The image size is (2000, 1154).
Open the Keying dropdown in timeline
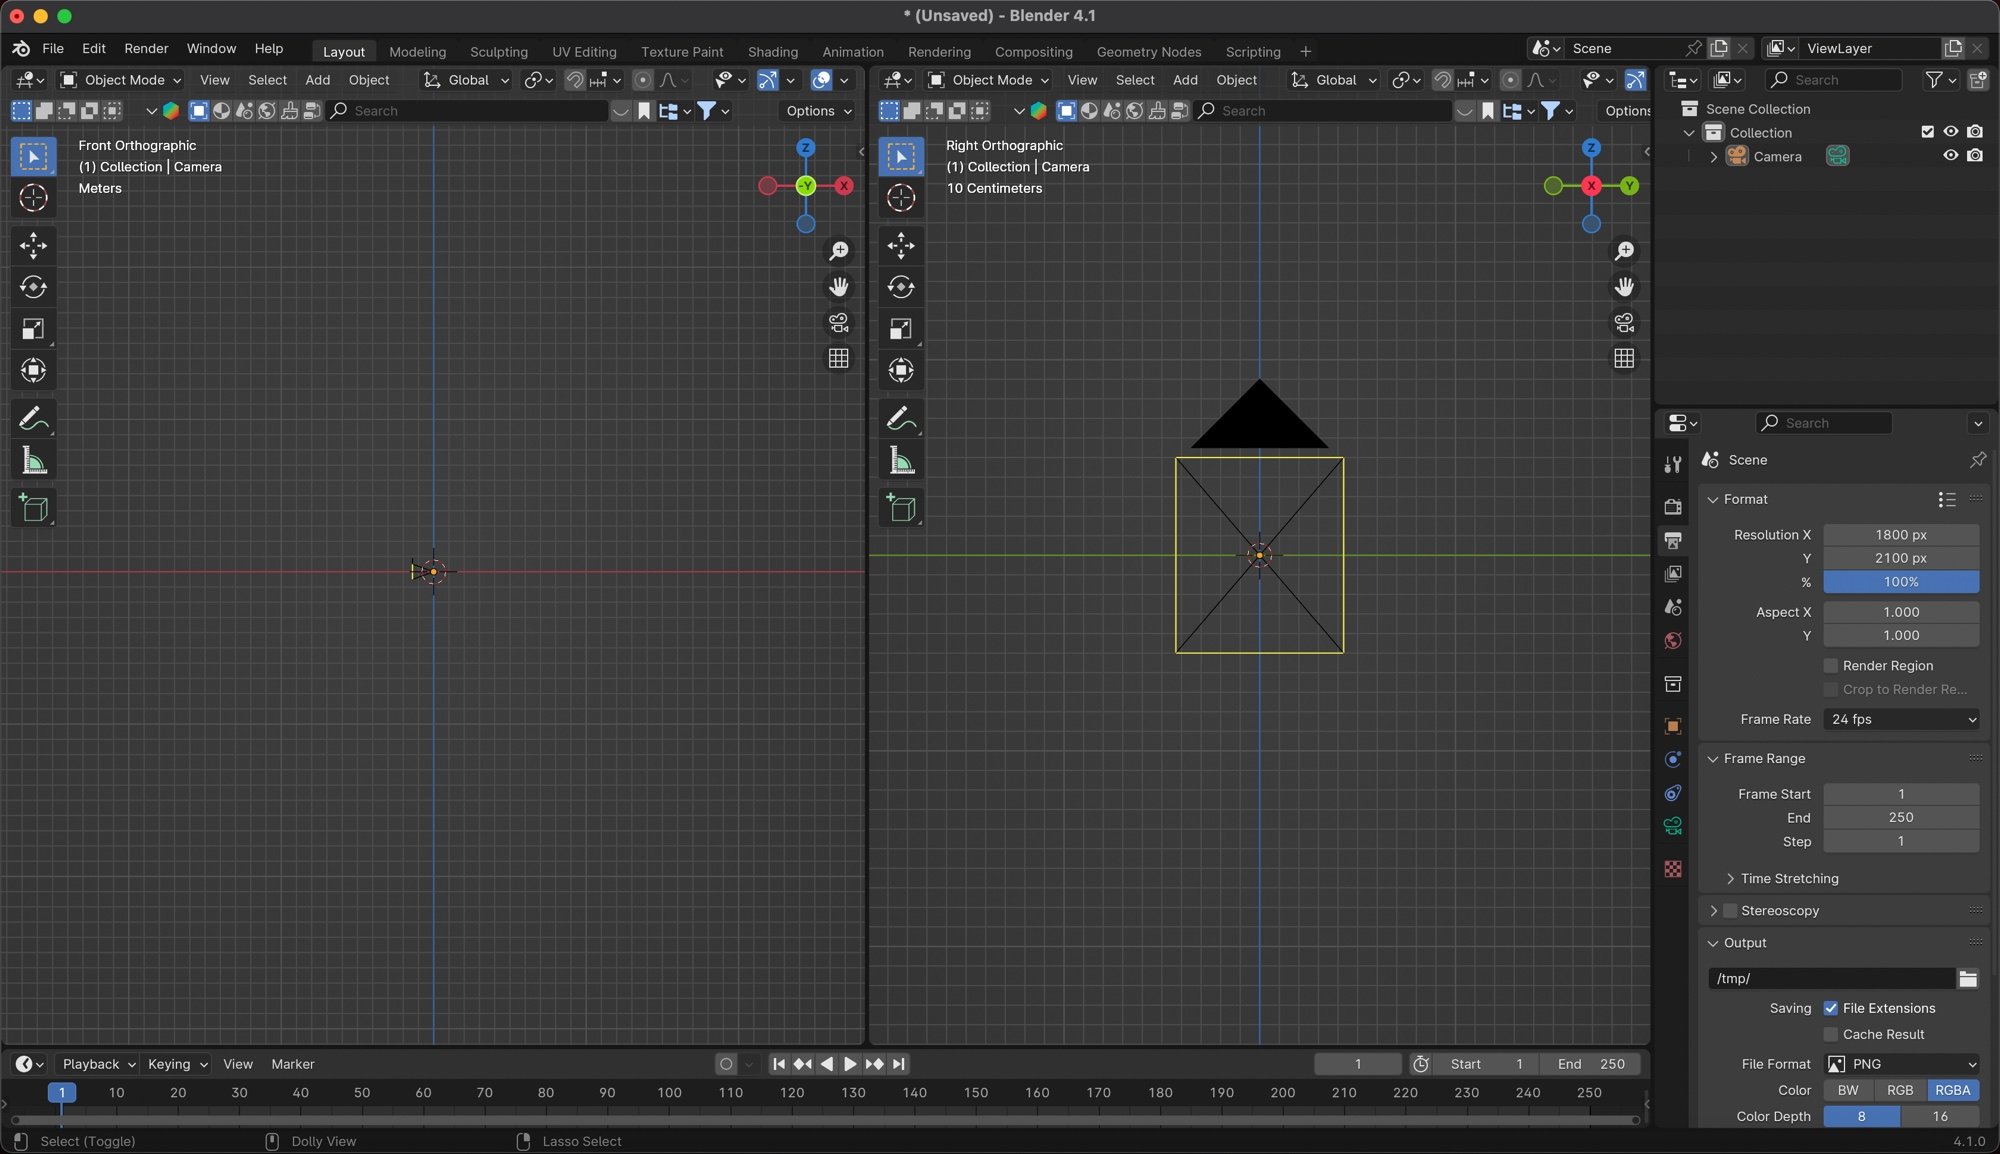pos(176,1065)
